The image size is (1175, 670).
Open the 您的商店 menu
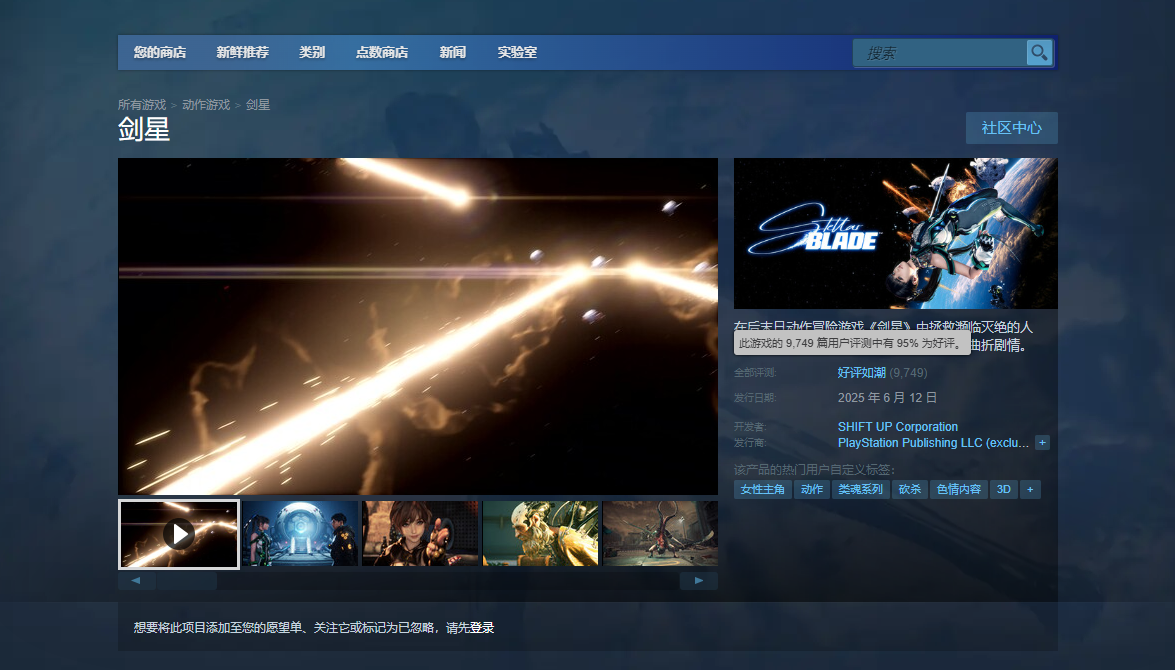(x=160, y=52)
